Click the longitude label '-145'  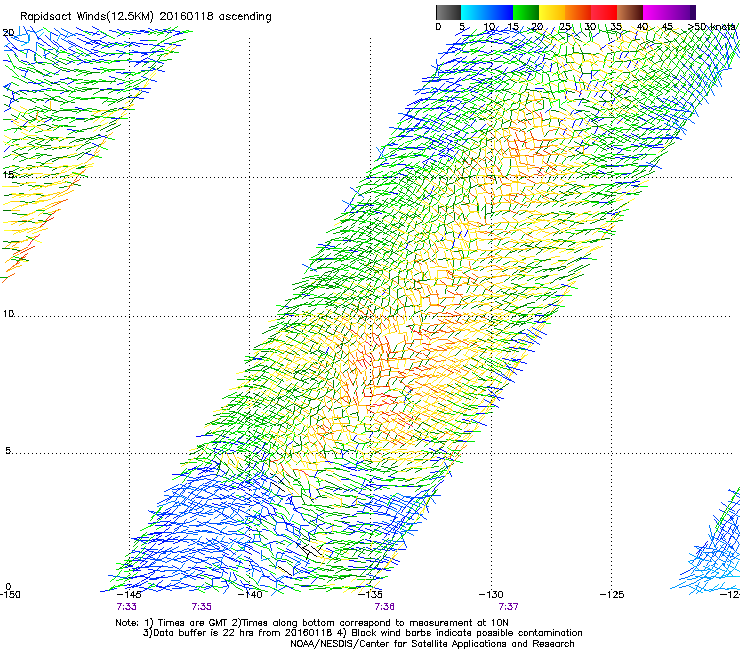click(129, 594)
